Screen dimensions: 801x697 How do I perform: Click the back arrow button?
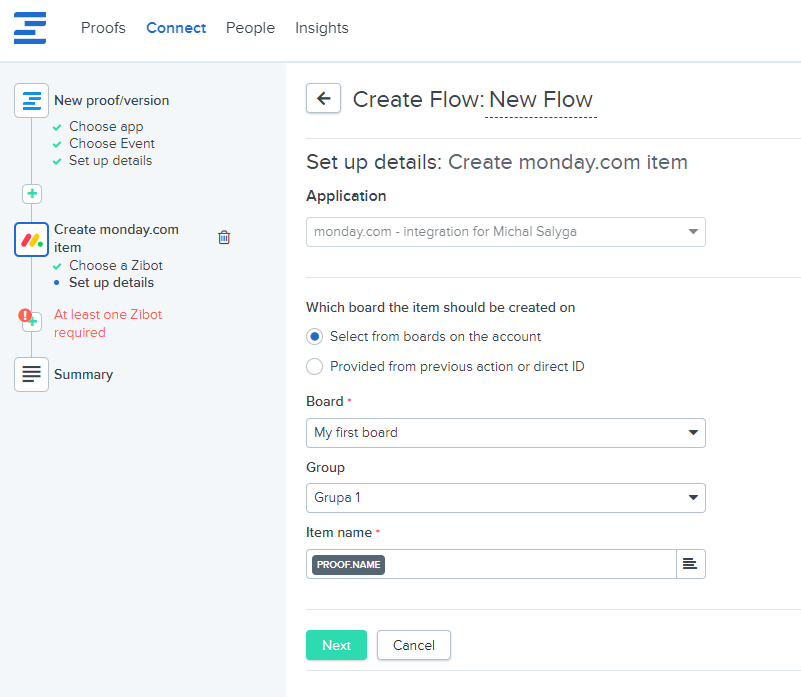coord(322,98)
